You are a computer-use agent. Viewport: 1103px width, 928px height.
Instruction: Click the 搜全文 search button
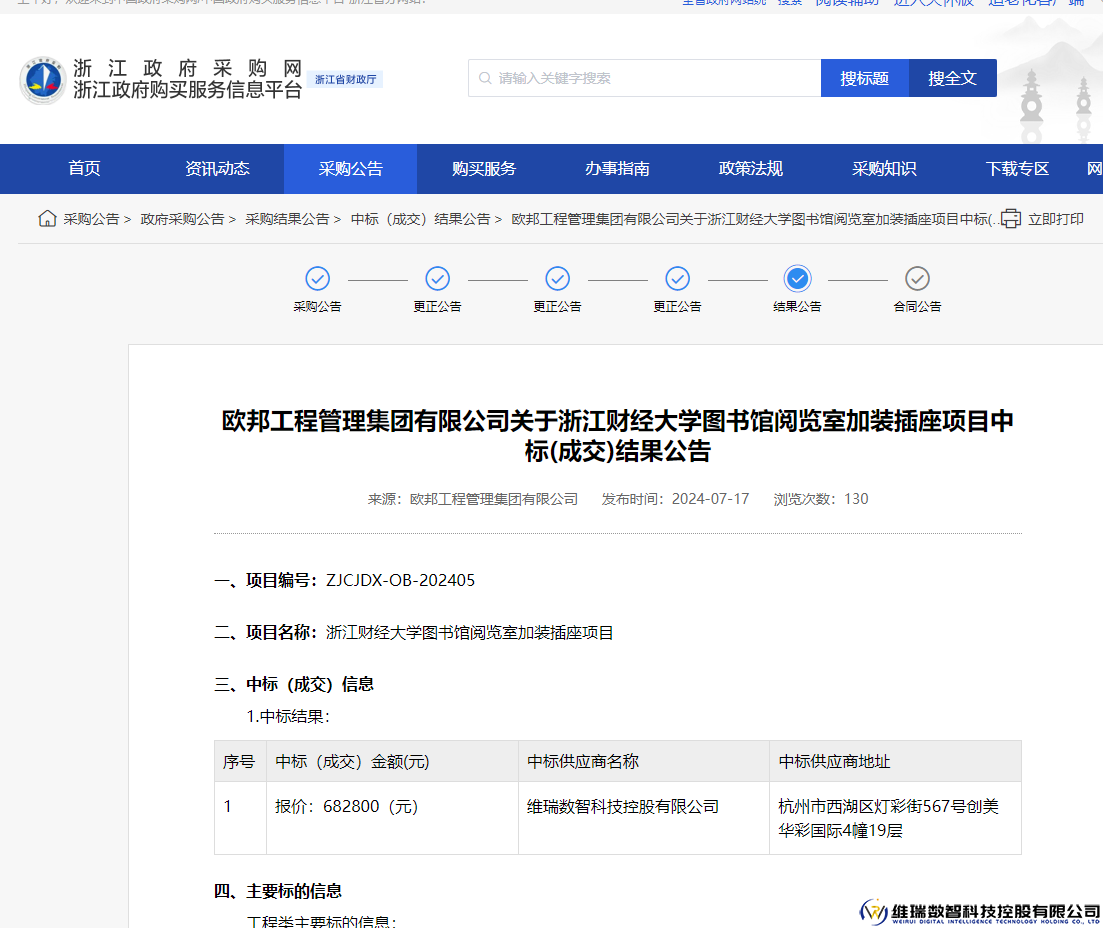pyautogui.click(x=952, y=78)
